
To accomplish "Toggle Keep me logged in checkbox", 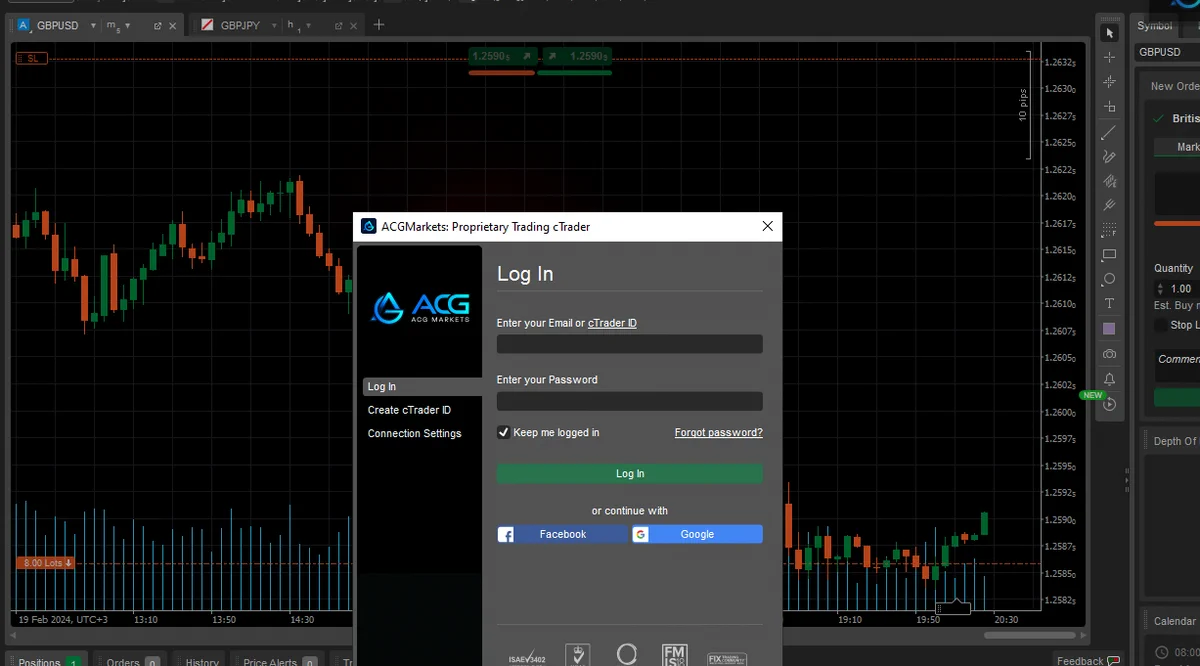I will 504,433.
